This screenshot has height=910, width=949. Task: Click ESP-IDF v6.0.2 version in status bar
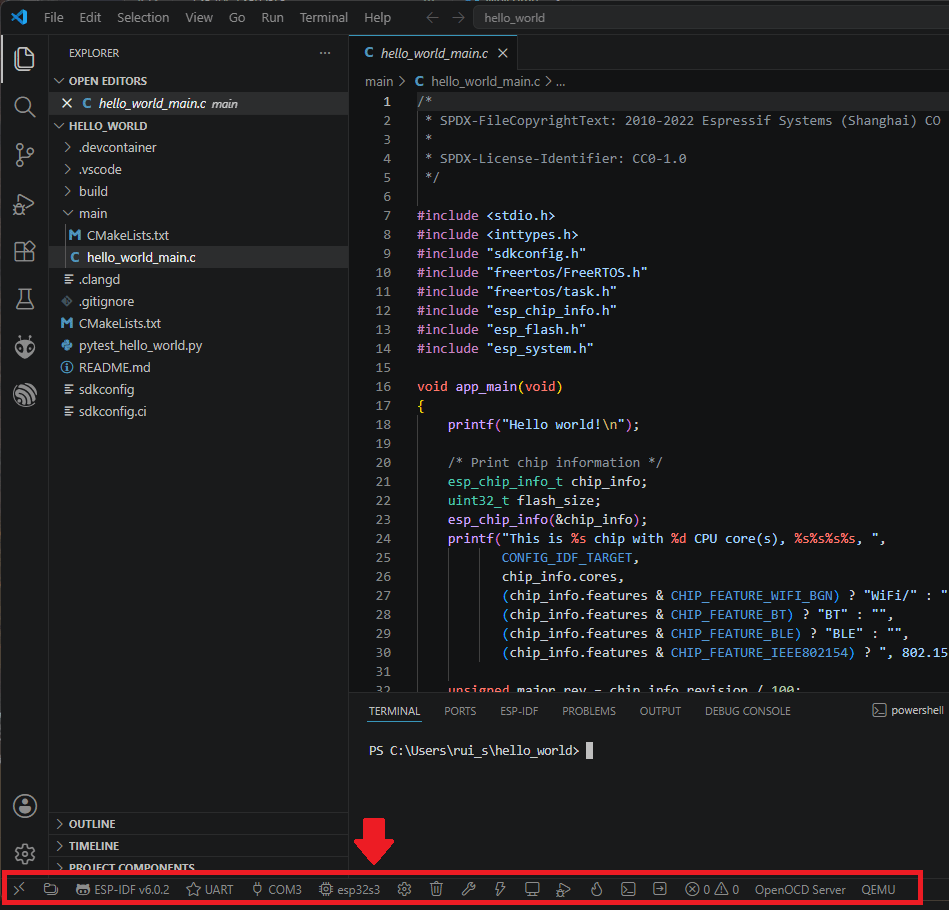click(123, 889)
